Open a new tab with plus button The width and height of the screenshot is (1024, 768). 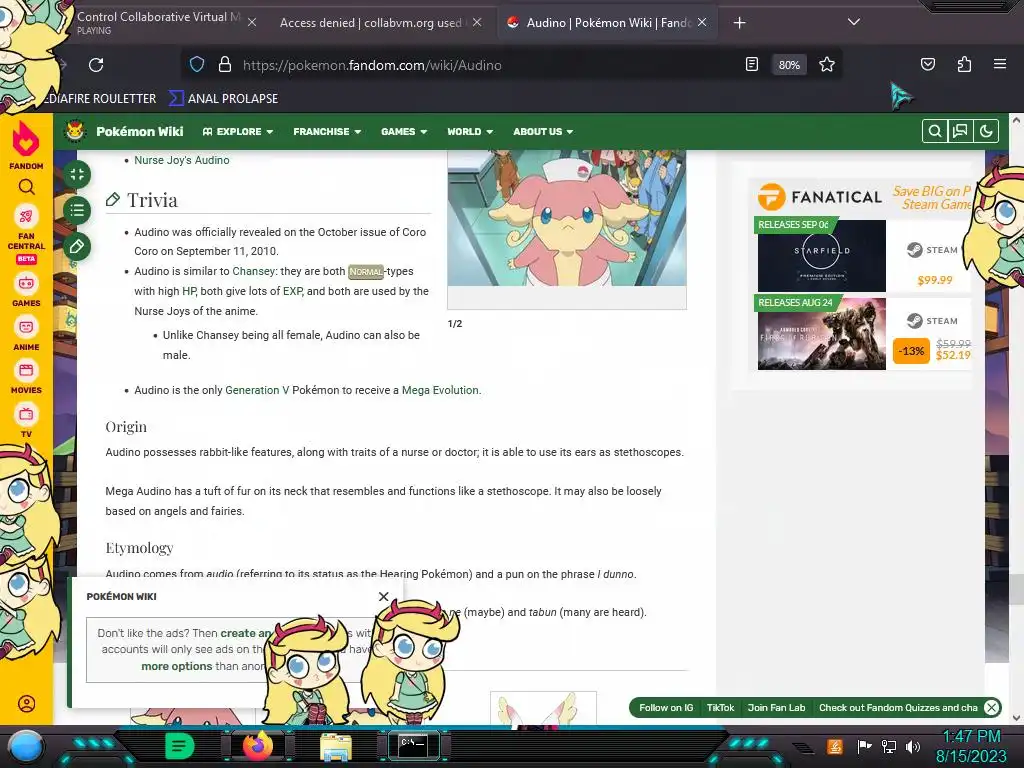coord(739,23)
